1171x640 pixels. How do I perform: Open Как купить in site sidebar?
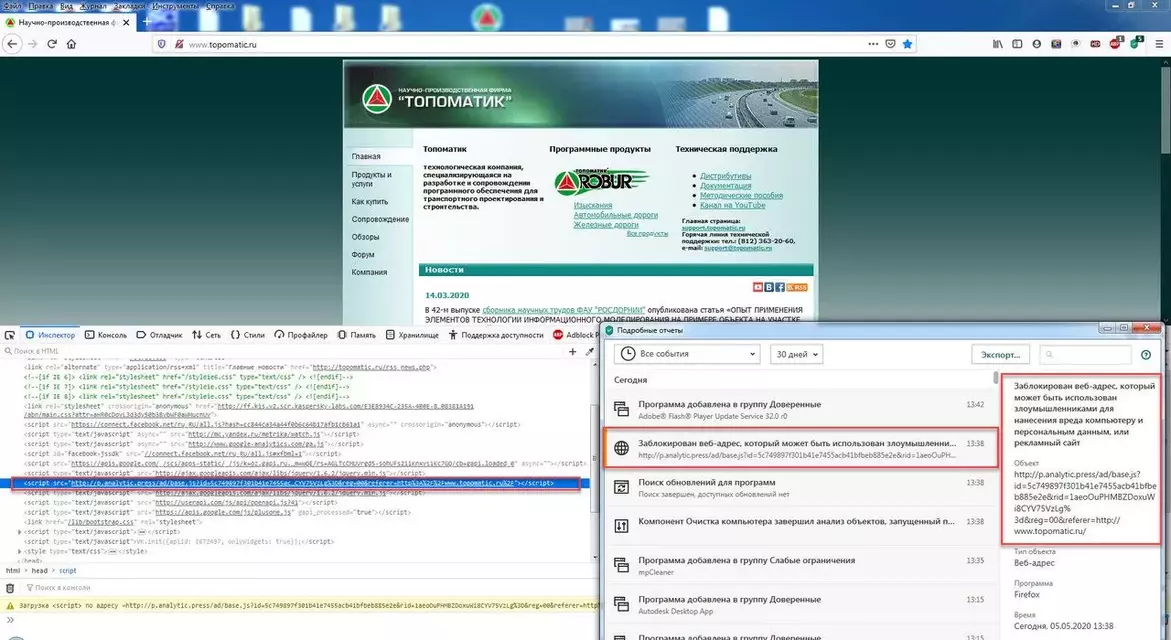[370, 202]
